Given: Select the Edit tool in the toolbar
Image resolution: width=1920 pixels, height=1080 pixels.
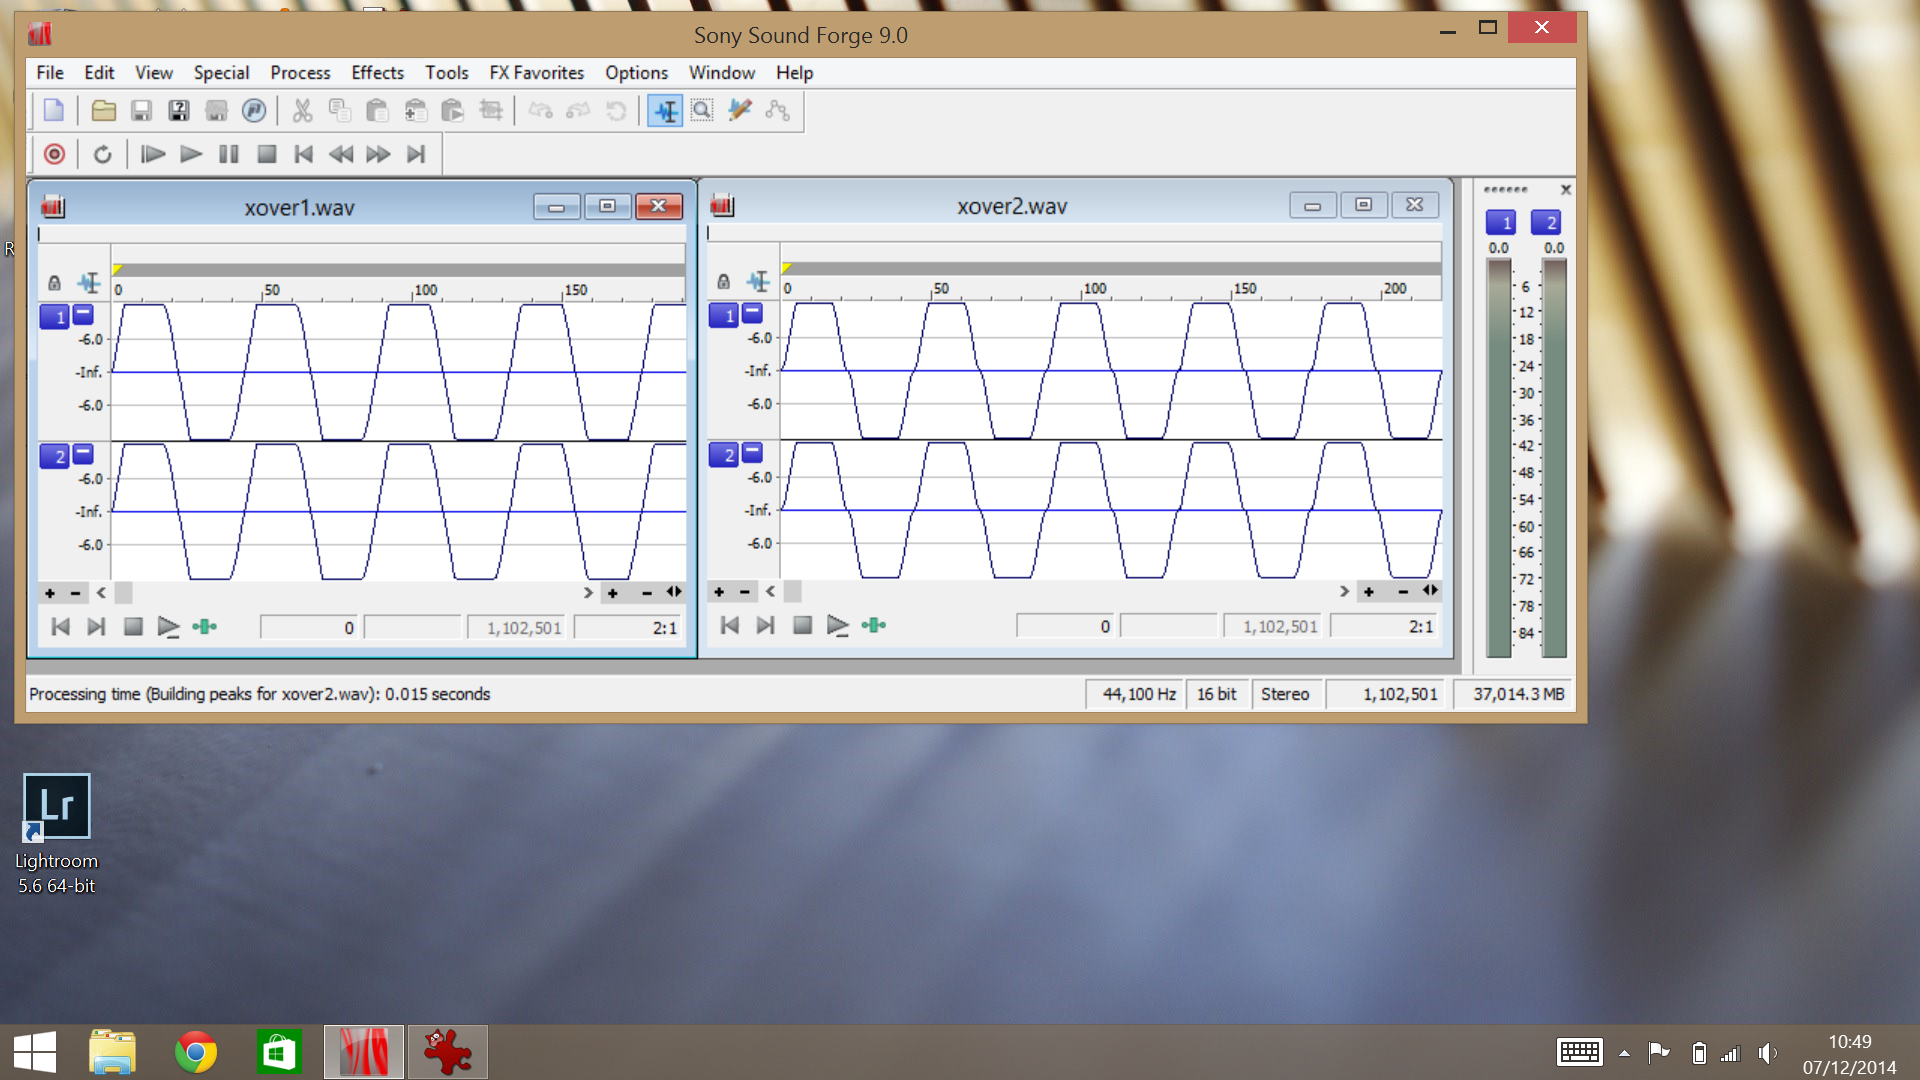Looking at the screenshot, I should (x=665, y=110).
